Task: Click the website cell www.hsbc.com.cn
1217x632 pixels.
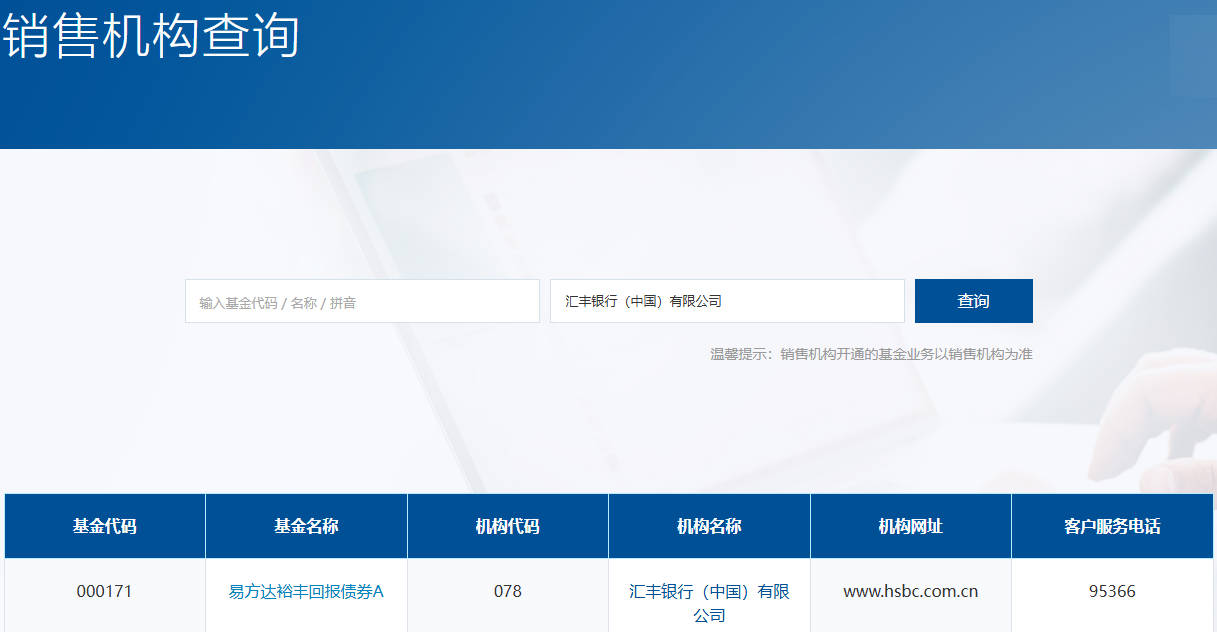Action: pyautogui.click(x=911, y=595)
